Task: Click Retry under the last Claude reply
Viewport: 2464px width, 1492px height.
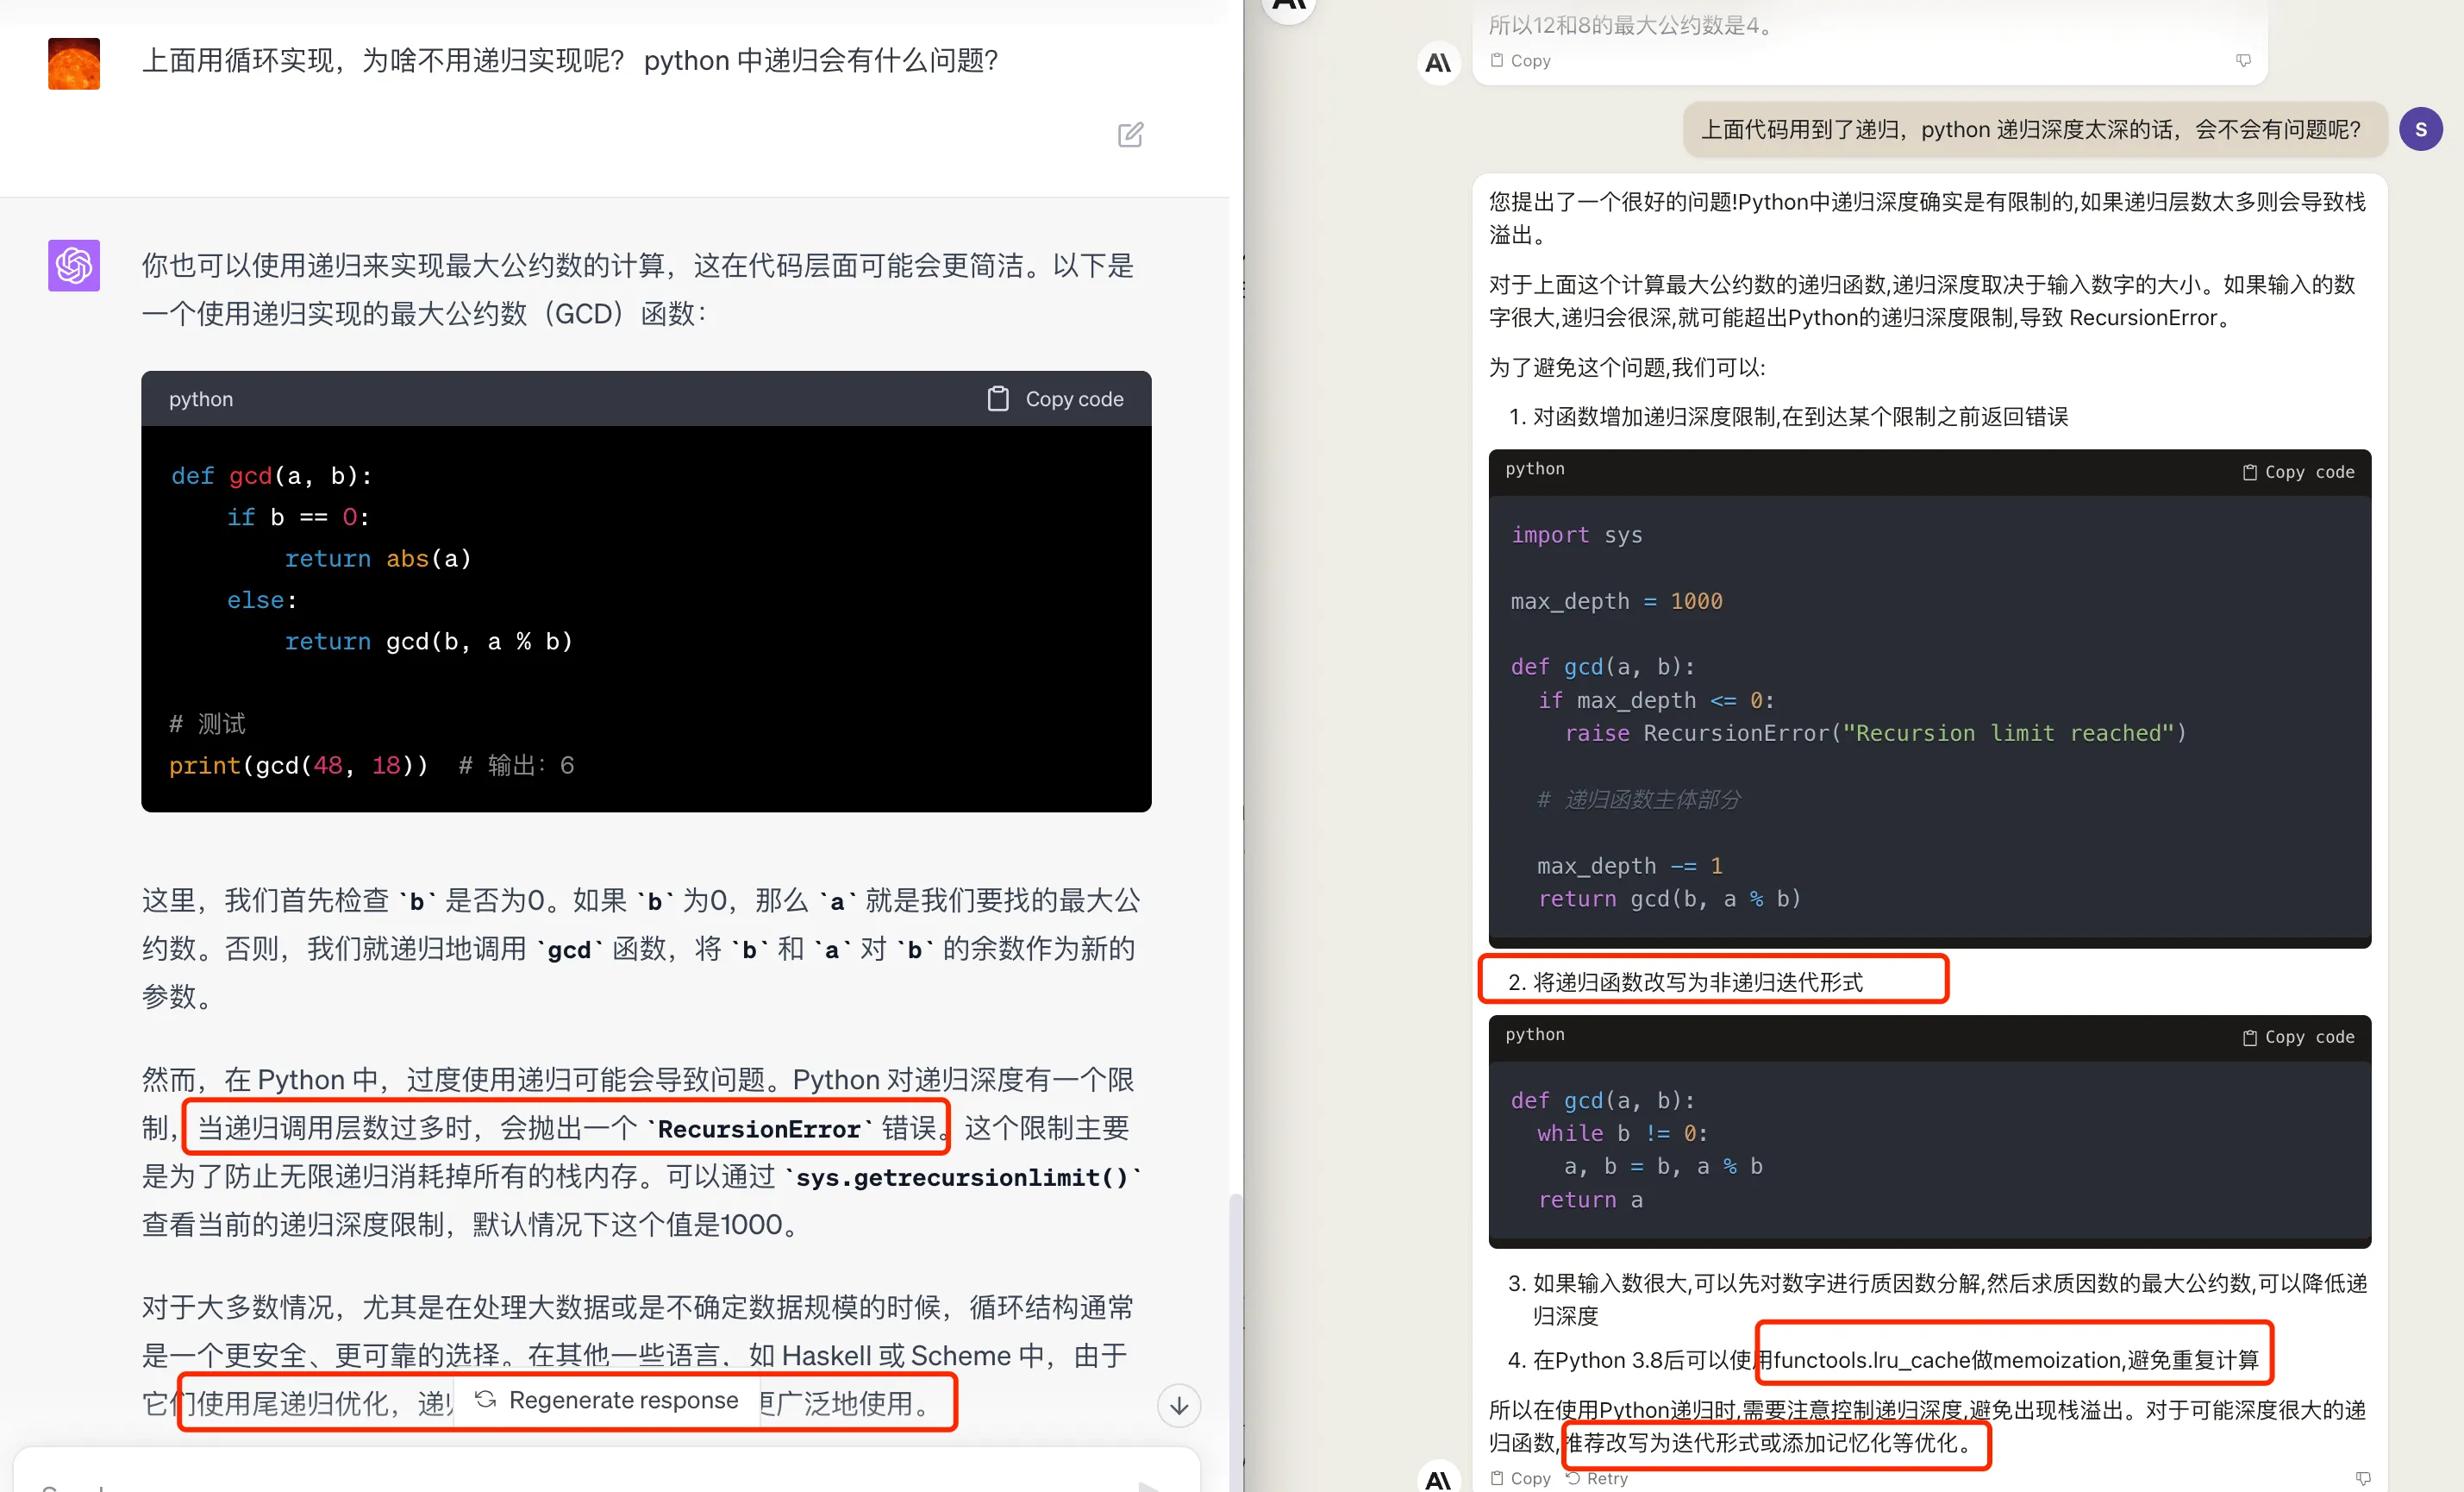Action: click(1597, 1478)
